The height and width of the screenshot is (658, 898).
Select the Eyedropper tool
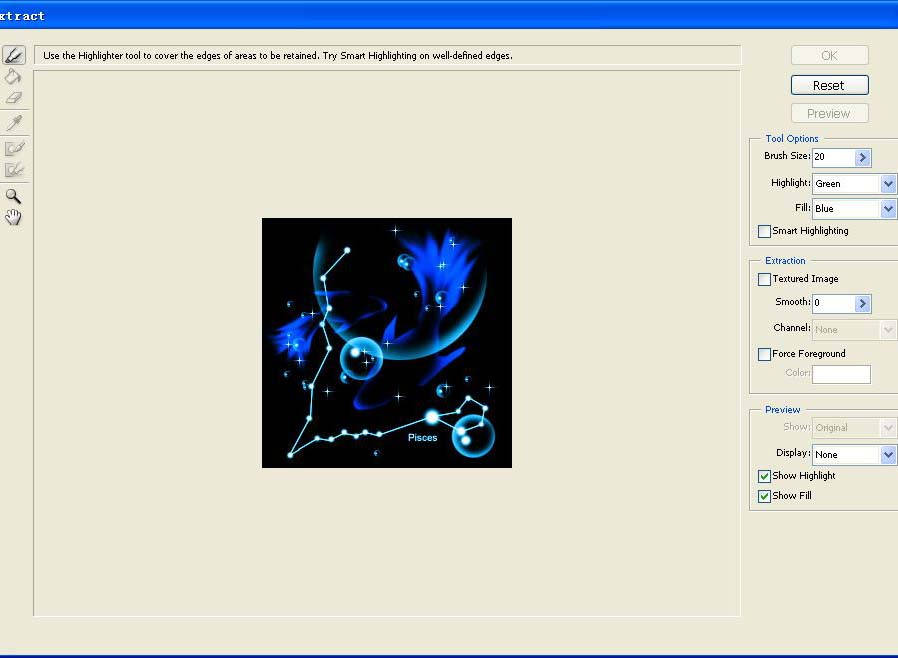coord(13,123)
